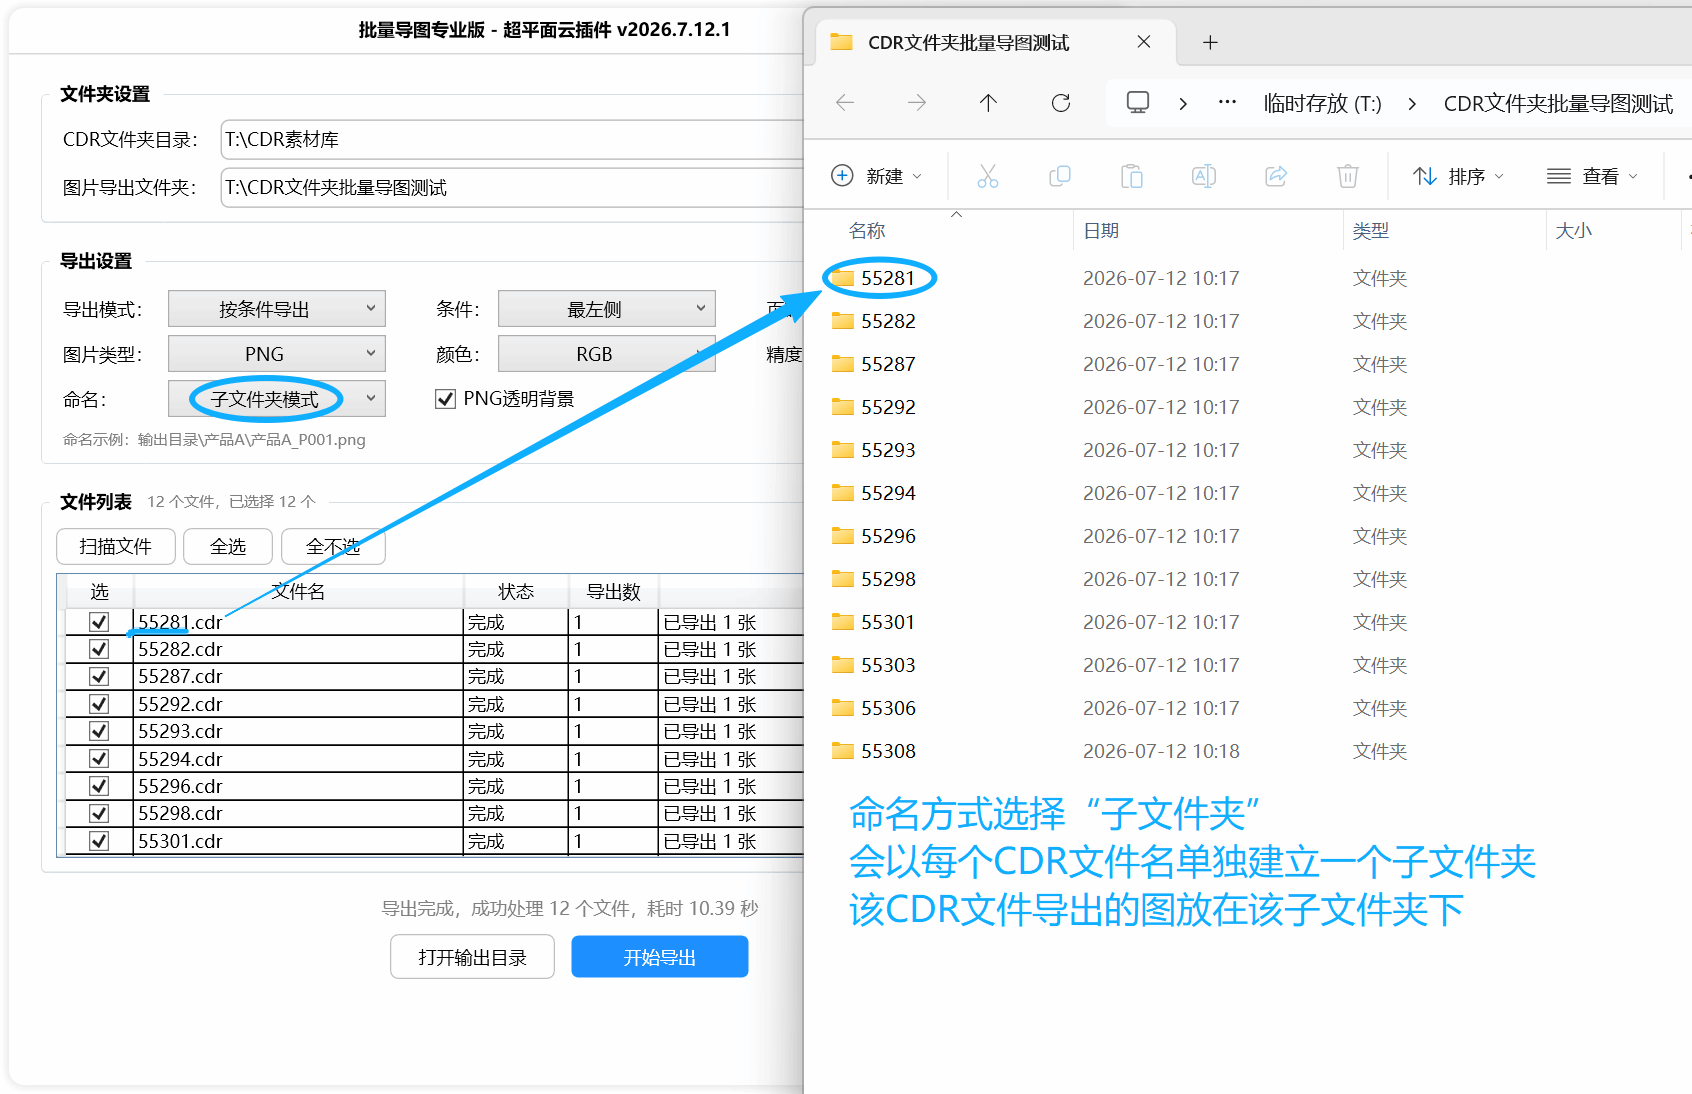This screenshot has height=1094, width=1692.
Task: Click the 全不选 button
Action: 333,546
